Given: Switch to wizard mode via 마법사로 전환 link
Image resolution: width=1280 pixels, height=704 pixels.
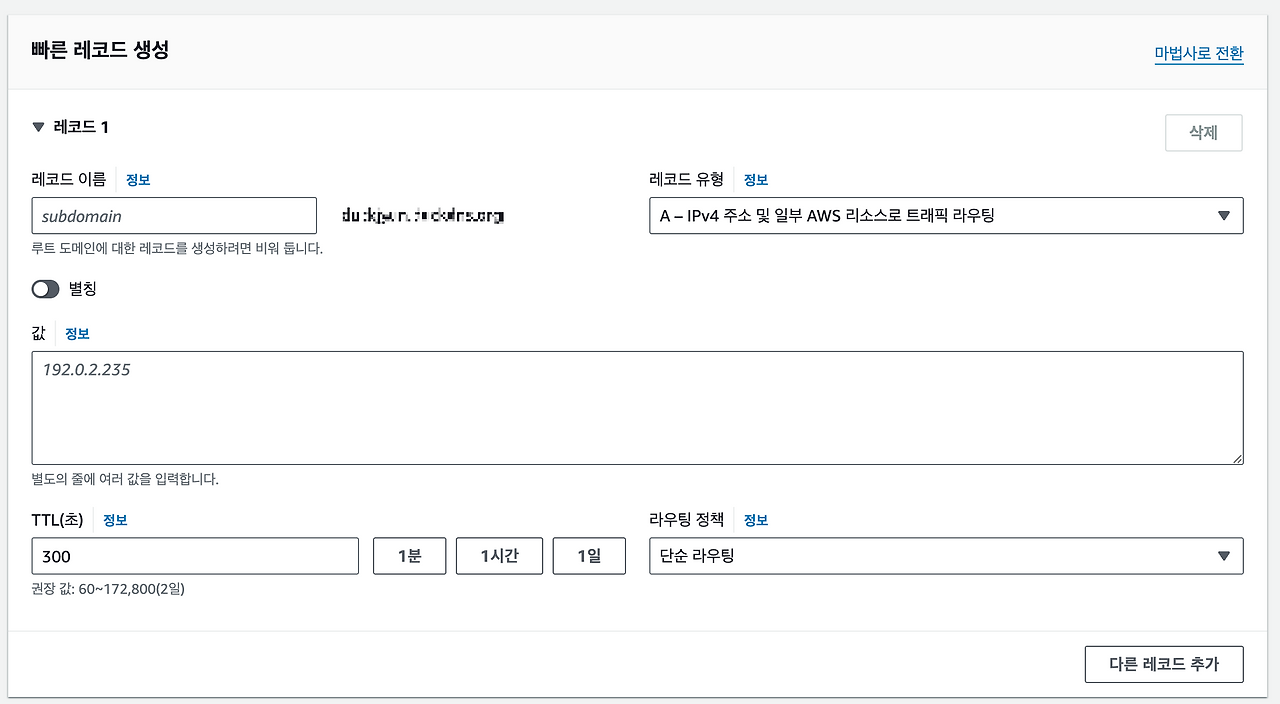Looking at the screenshot, I should coord(1198,54).
